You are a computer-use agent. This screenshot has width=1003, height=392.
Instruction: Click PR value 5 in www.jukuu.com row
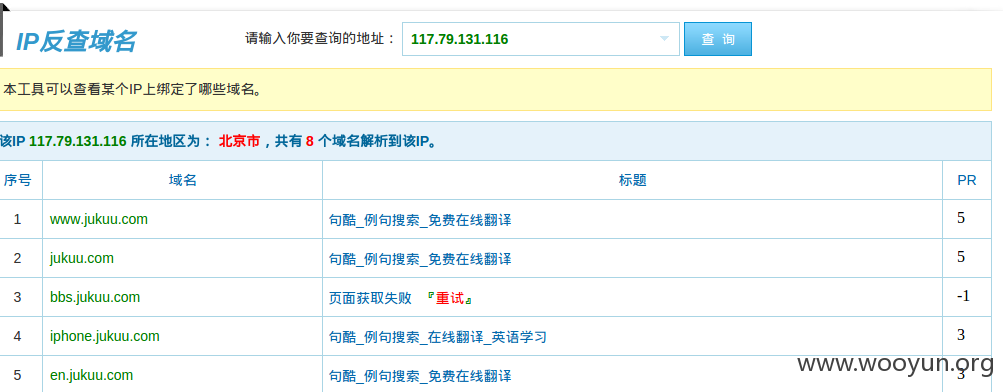coord(961,218)
